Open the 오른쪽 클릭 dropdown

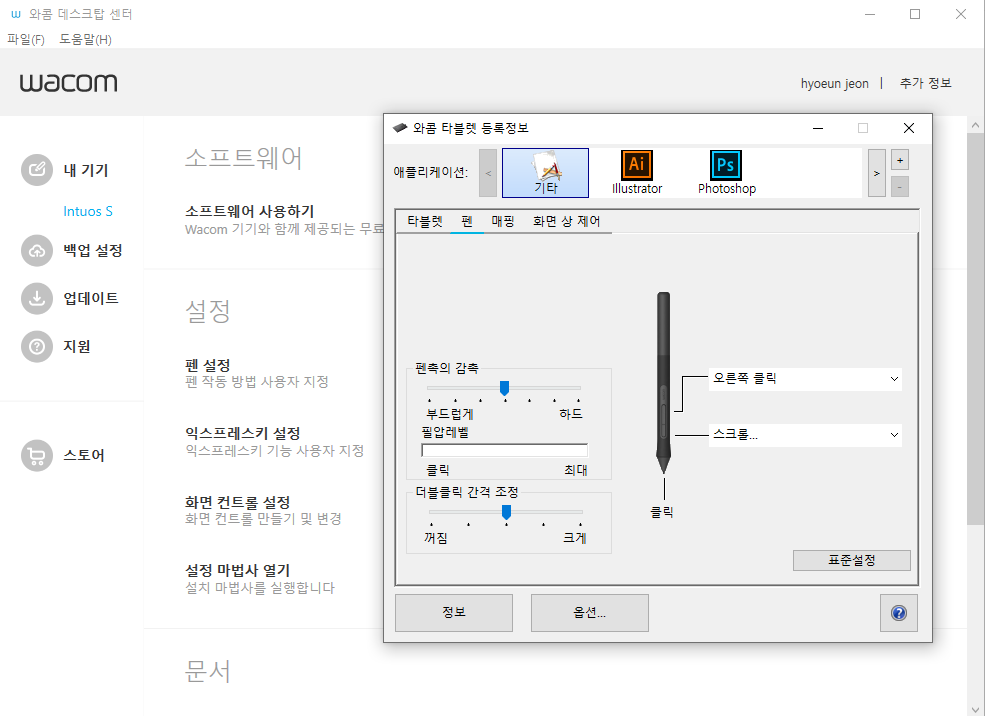[x=805, y=379]
